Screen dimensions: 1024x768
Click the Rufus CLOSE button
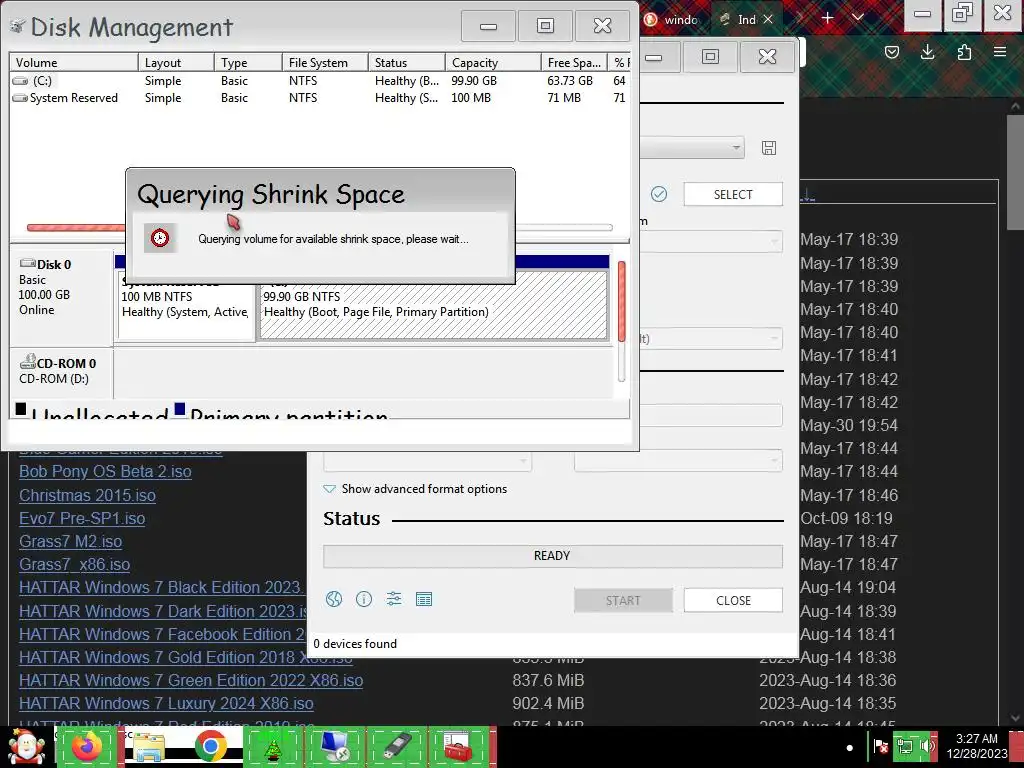(x=733, y=600)
